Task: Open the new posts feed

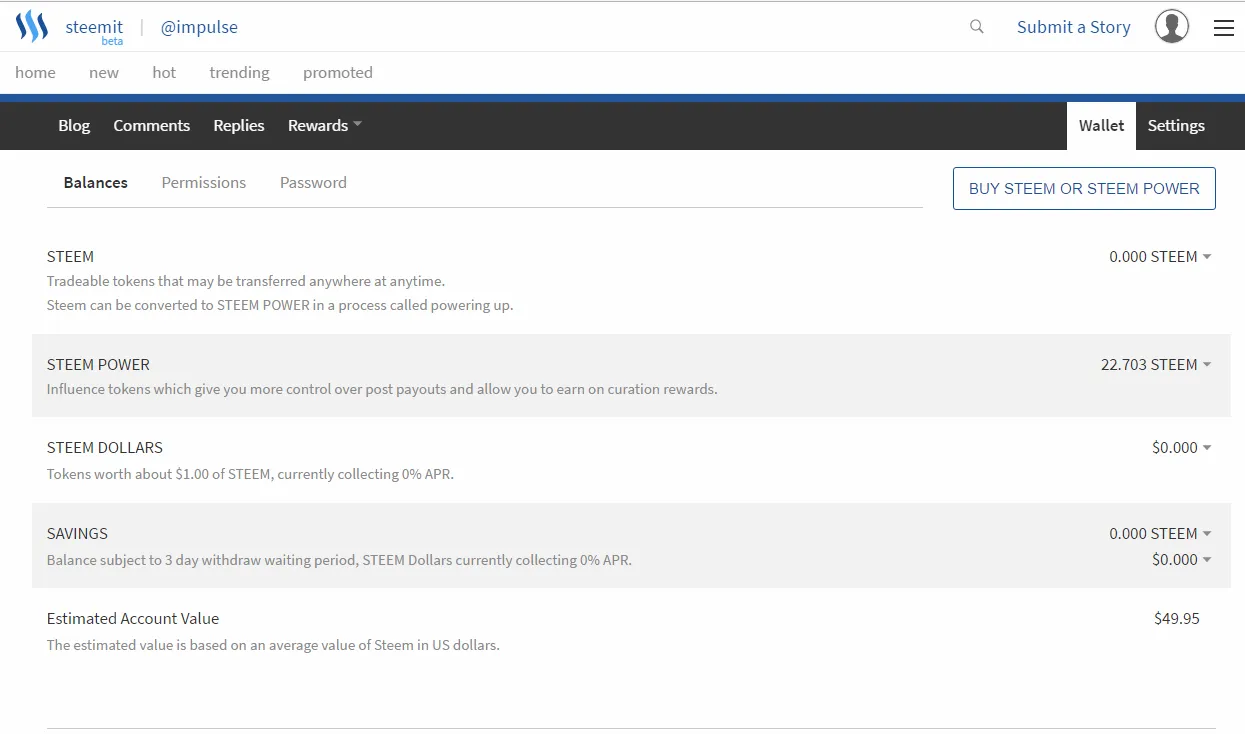Action: (x=104, y=72)
